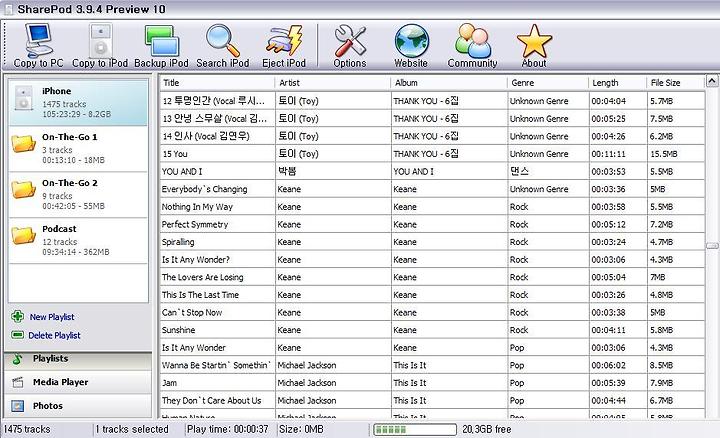Viewport: 720px width, 438px height.
Task: Click '1 tracks selected' in status bar
Action: pos(132,429)
